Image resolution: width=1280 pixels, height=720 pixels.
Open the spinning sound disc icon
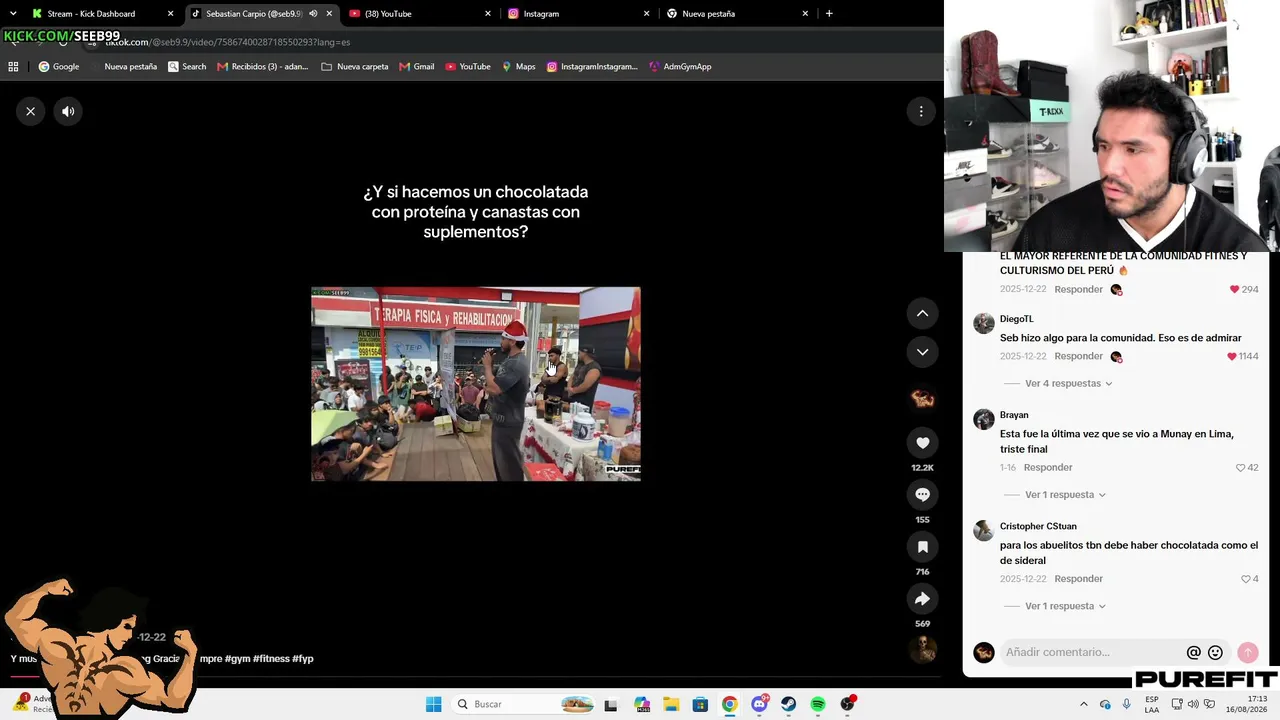pyautogui.click(x=922, y=648)
